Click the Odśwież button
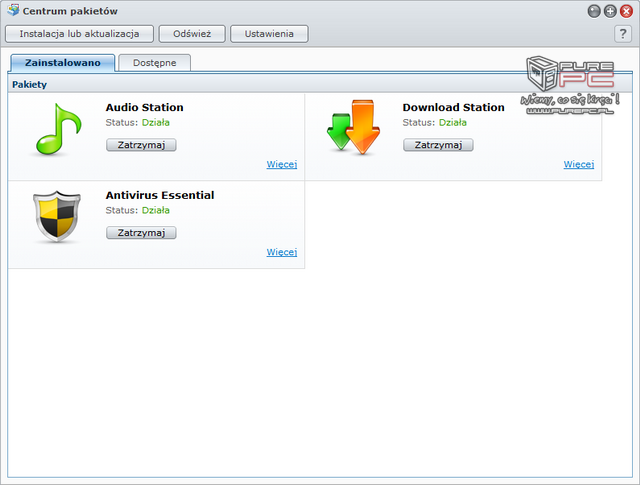Screen dimensions: 640x485 [x=192, y=34]
